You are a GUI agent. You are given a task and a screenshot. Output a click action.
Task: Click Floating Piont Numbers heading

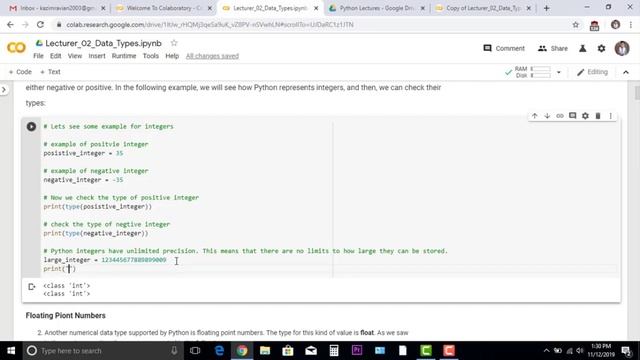tap(66, 316)
